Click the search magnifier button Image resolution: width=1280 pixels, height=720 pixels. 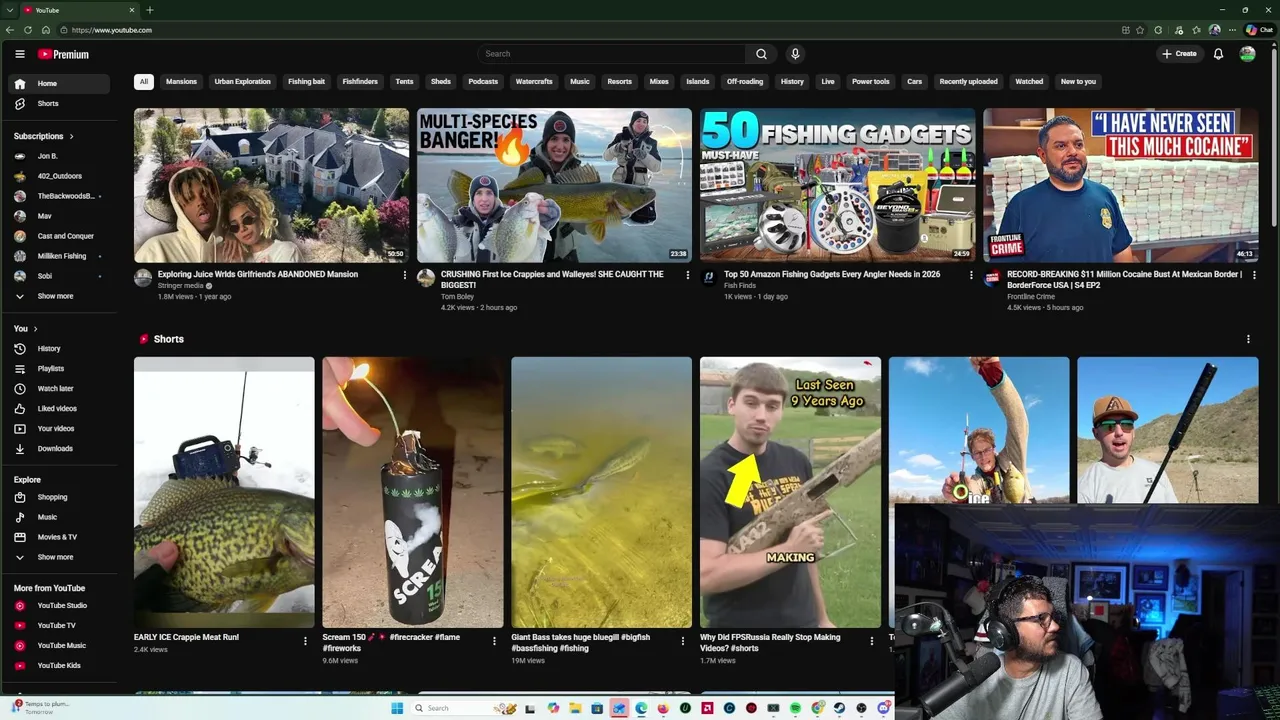coord(761,54)
